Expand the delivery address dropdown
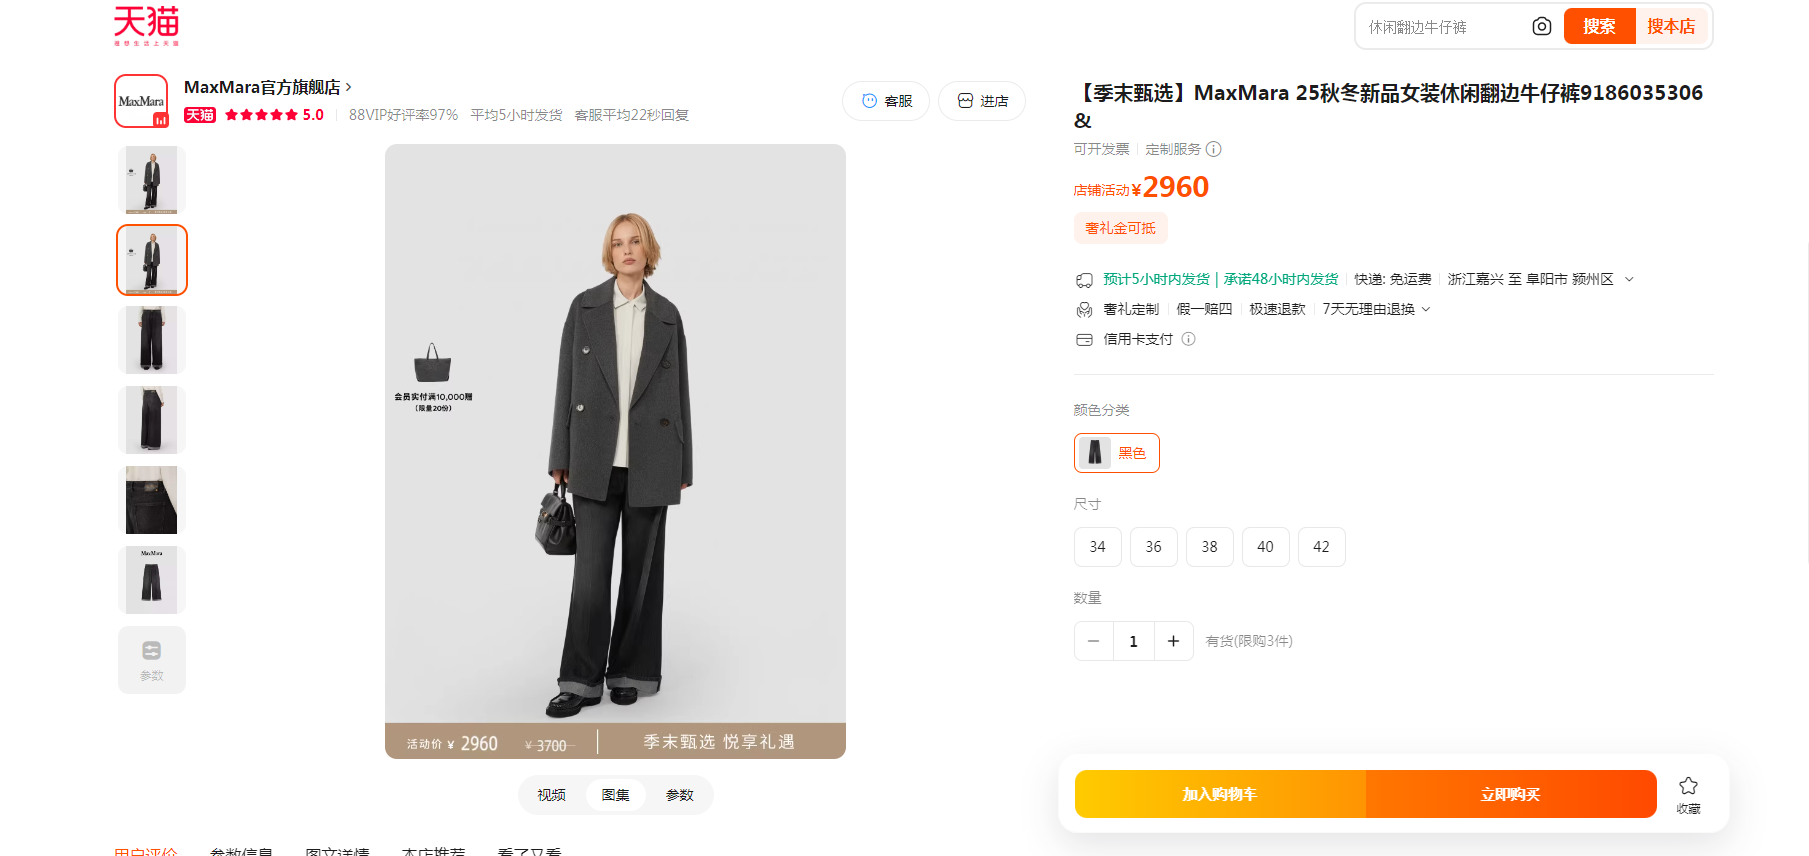 coord(1629,279)
